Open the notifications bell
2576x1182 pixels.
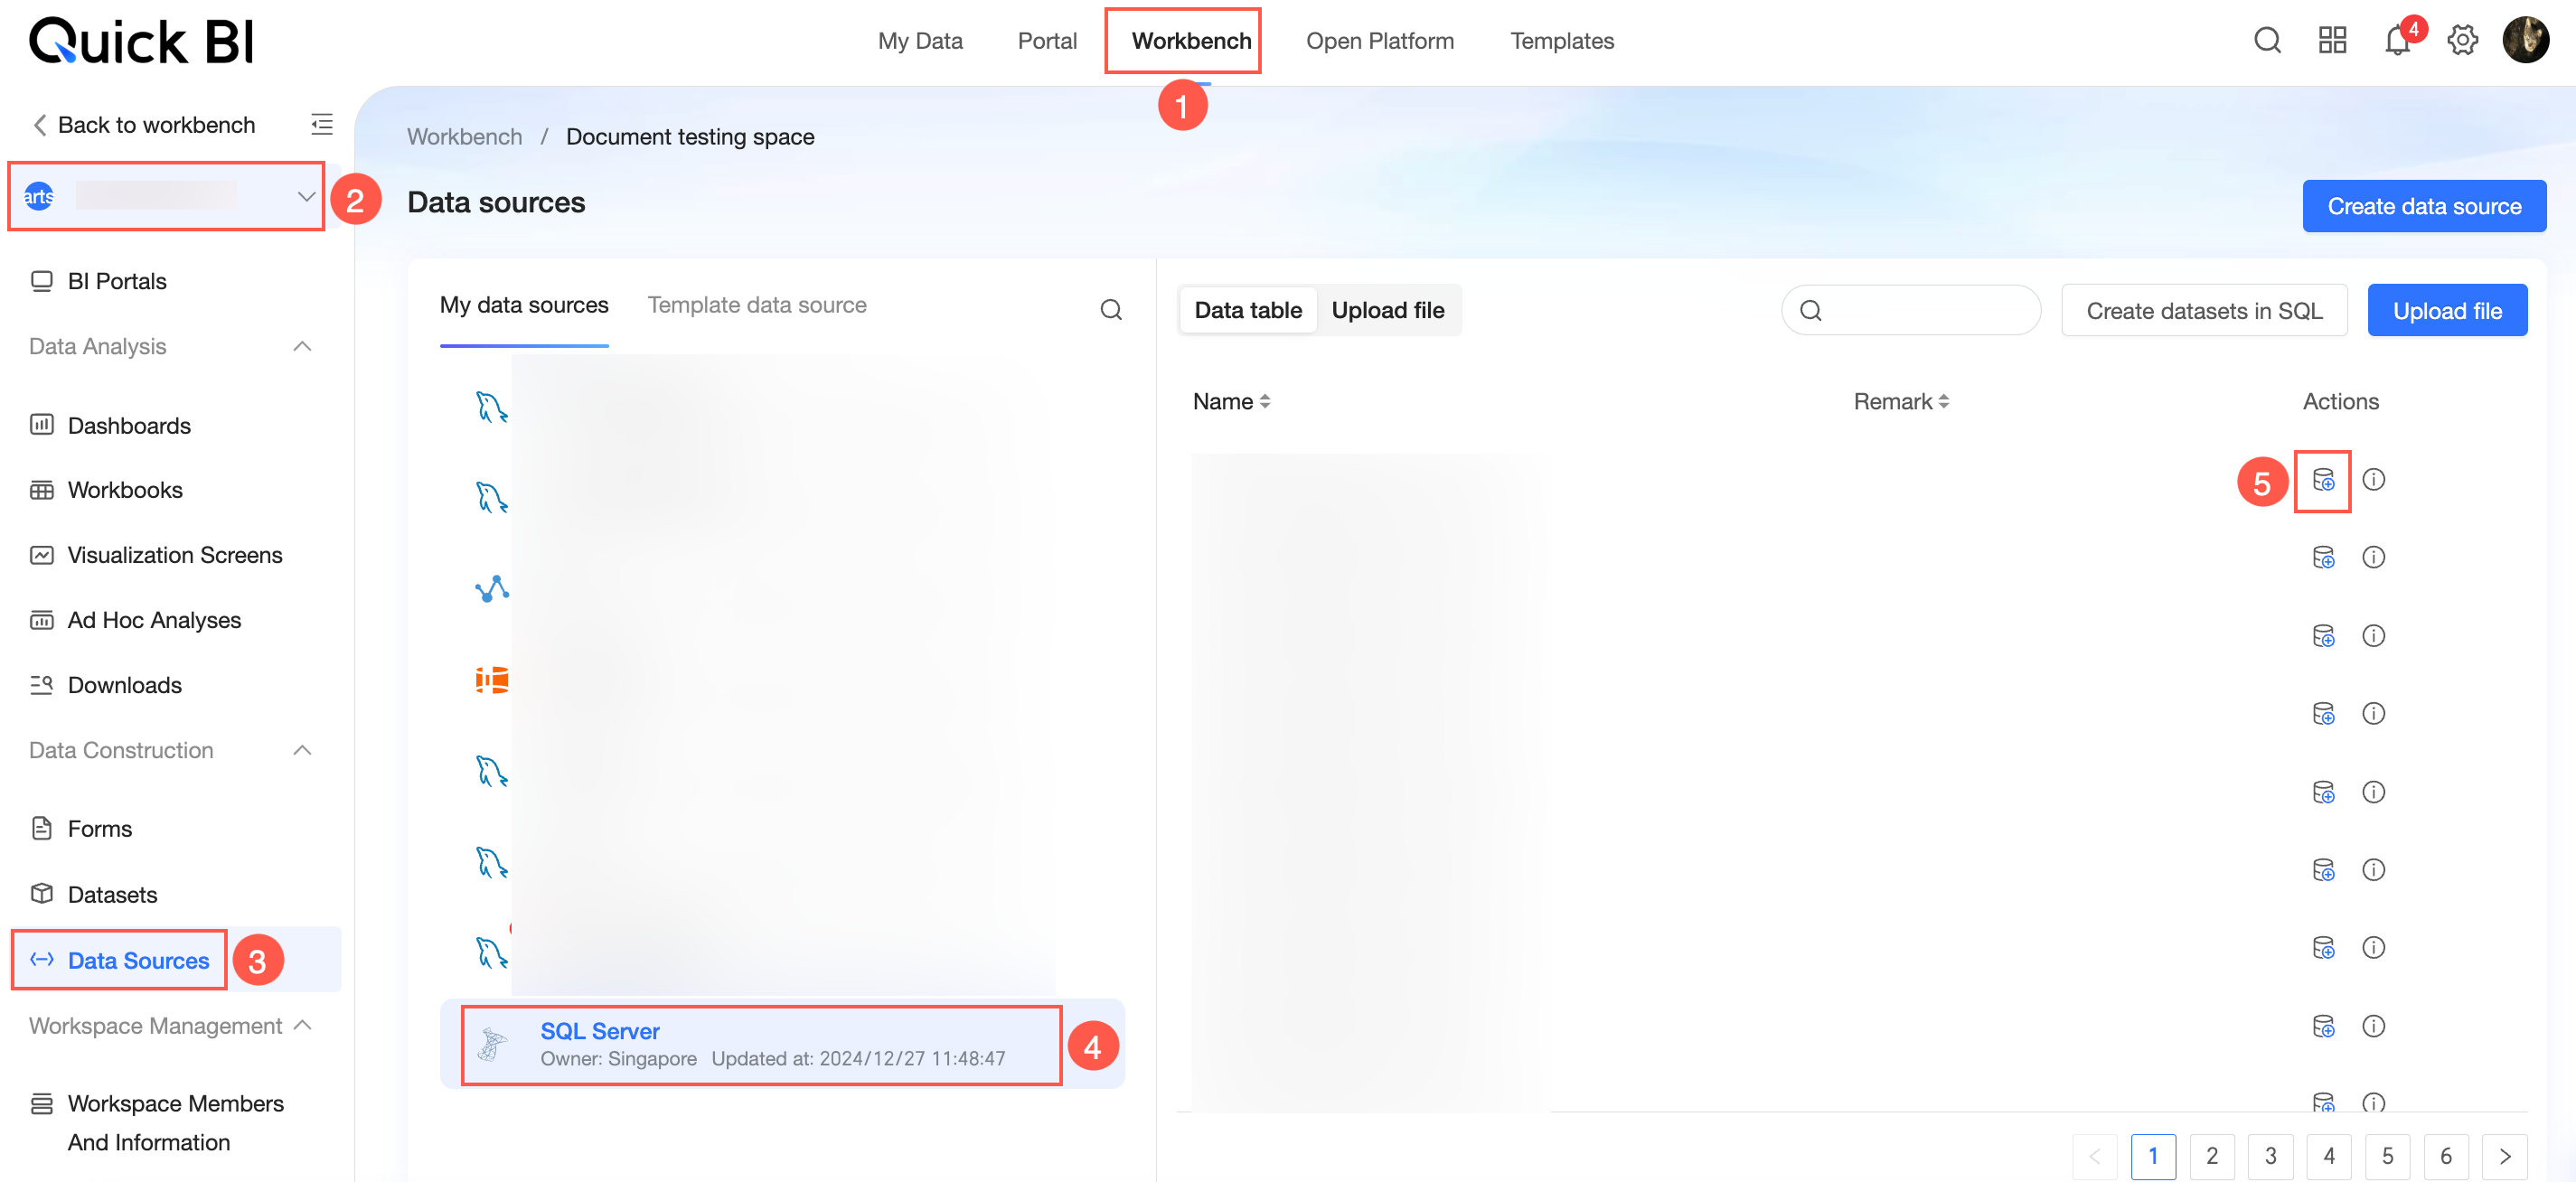pyautogui.click(x=2397, y=40)
